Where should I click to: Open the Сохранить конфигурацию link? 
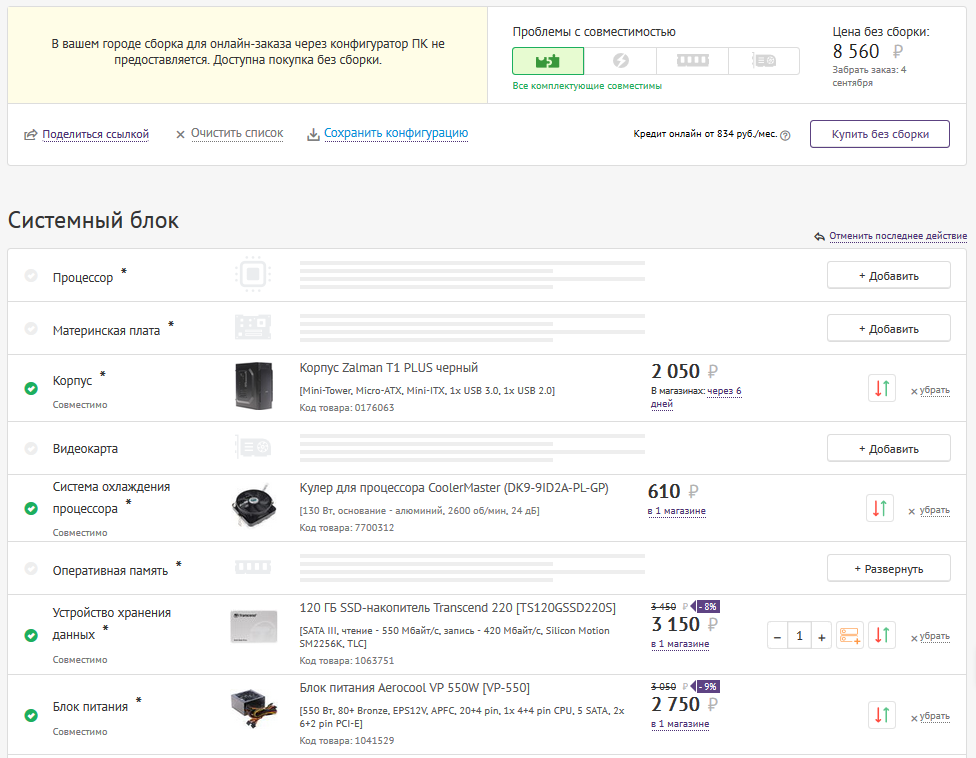pos(395,133)
